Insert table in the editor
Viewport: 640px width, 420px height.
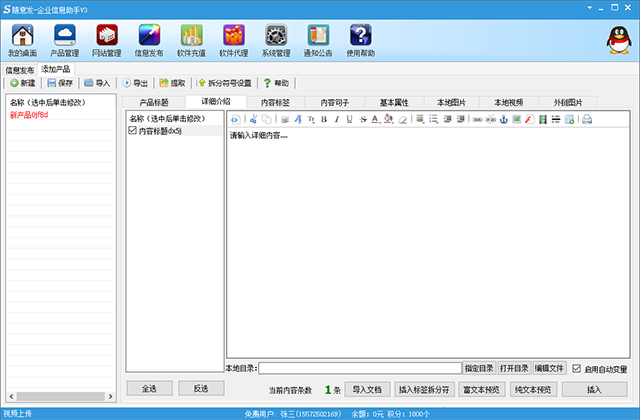(x=569, y=119)
